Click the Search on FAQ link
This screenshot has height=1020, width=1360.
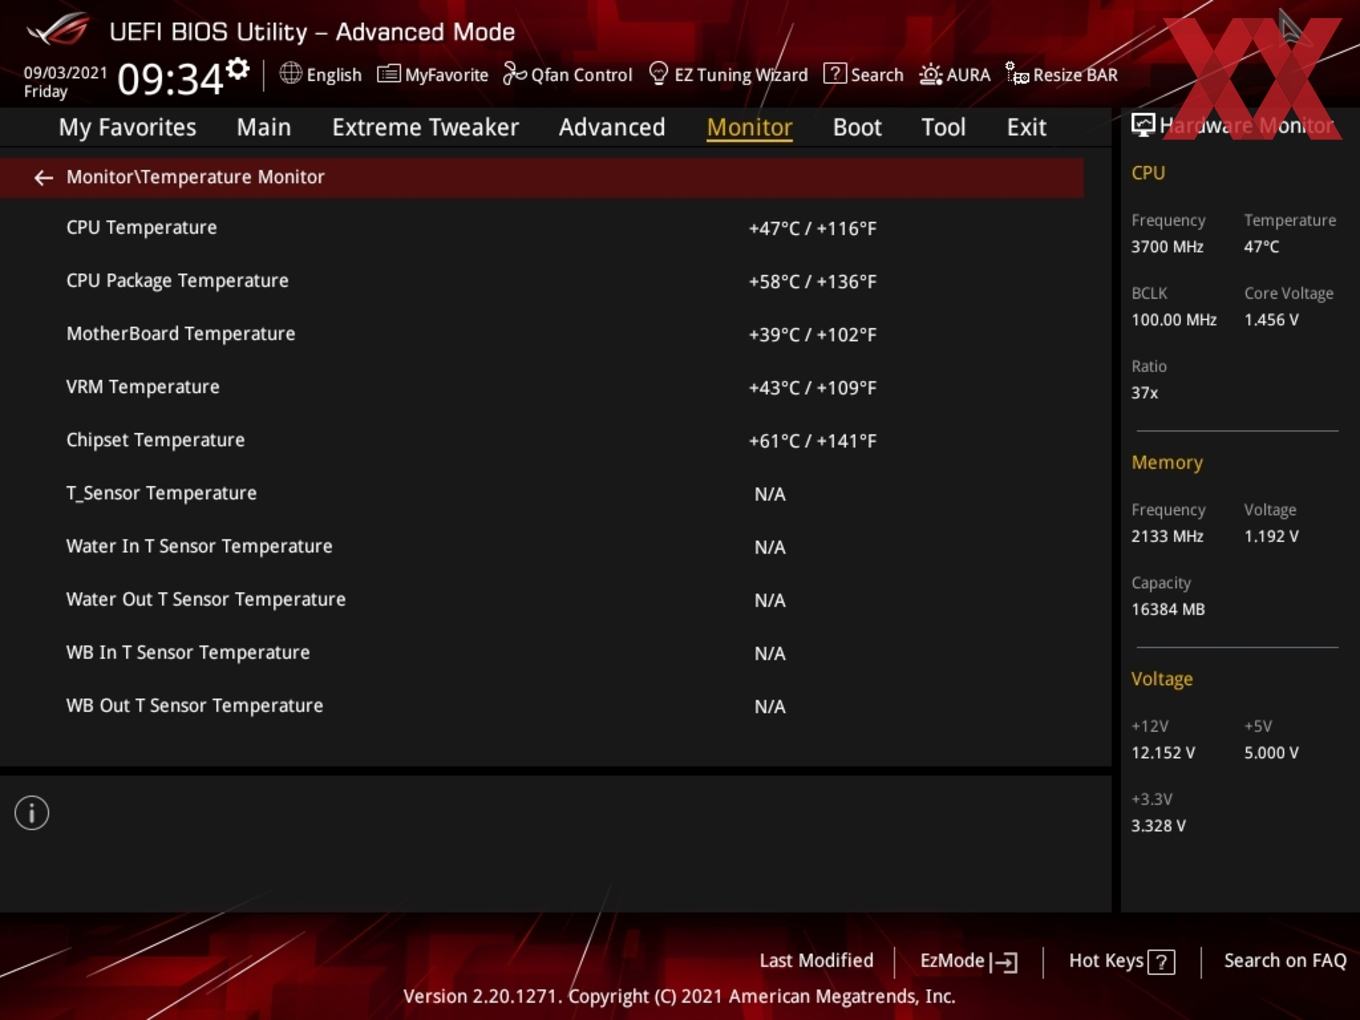[x=1285, y=960]
